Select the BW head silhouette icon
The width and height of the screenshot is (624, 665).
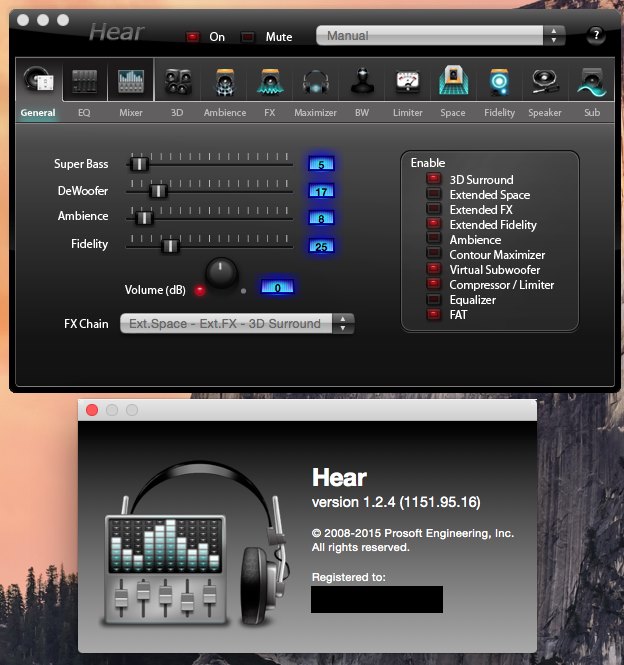click(x=362, y=81)
